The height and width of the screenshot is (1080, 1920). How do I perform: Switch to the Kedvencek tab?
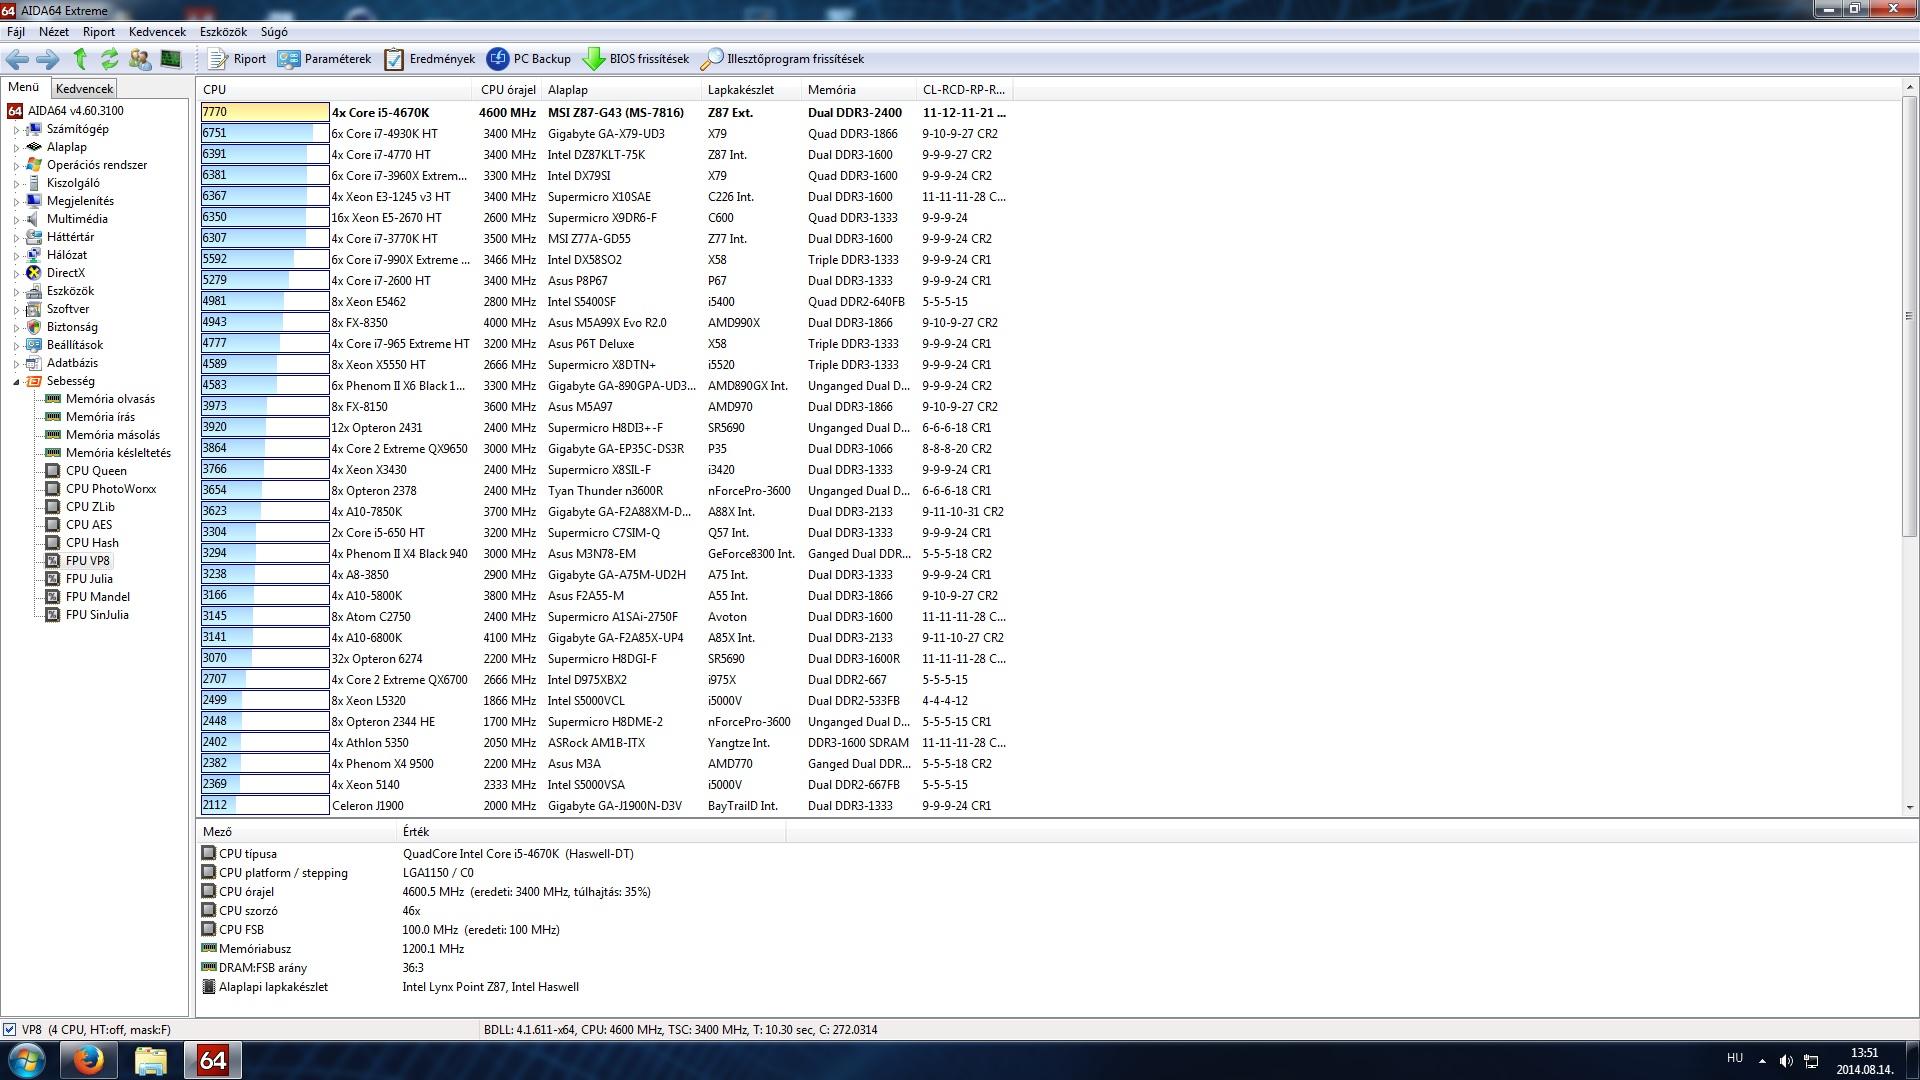84,89
